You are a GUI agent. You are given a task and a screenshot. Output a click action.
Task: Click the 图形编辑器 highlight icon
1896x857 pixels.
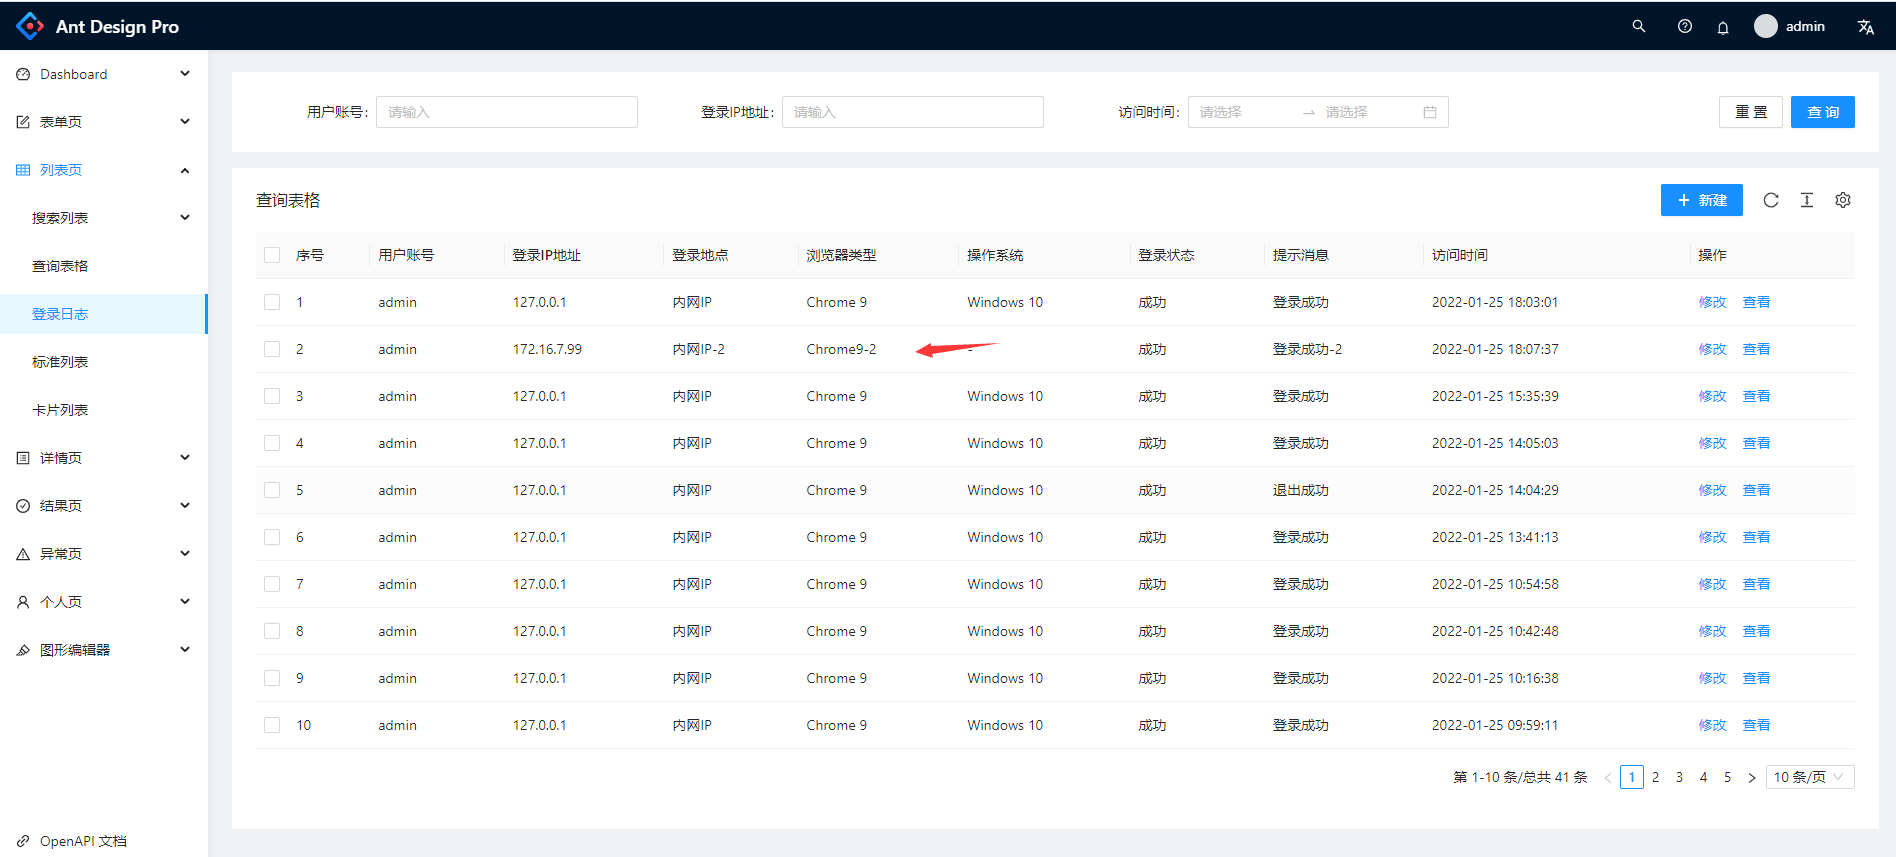[x=23, y=650]
